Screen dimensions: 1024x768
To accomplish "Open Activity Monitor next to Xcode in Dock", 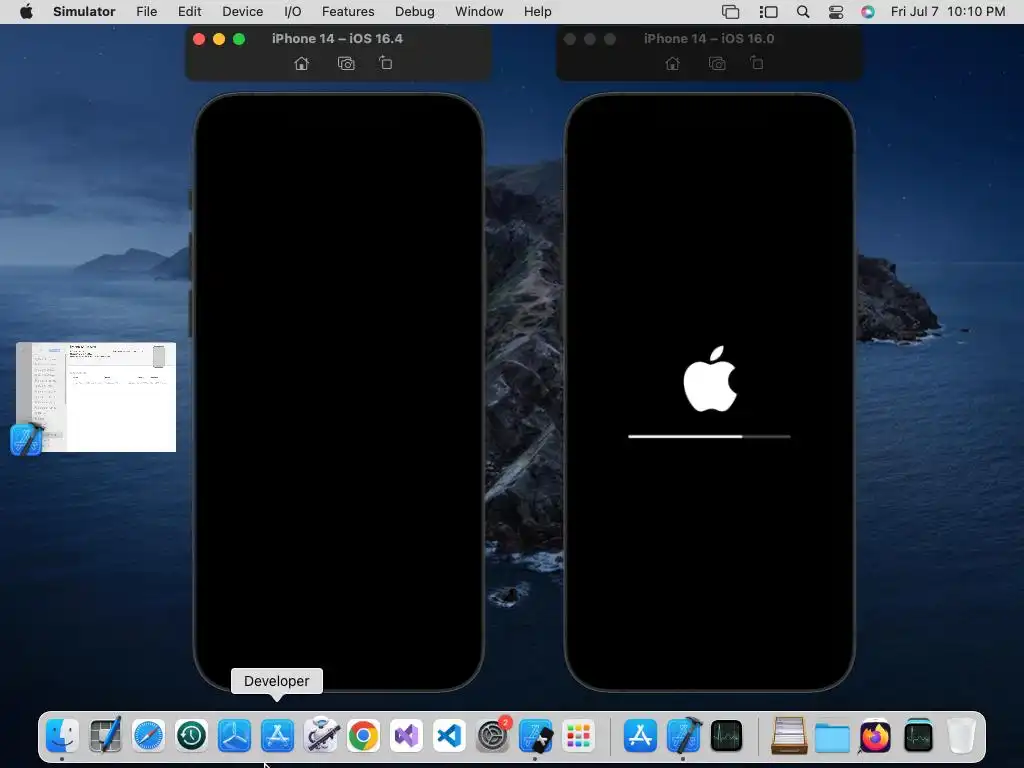I will click(727, 735).
